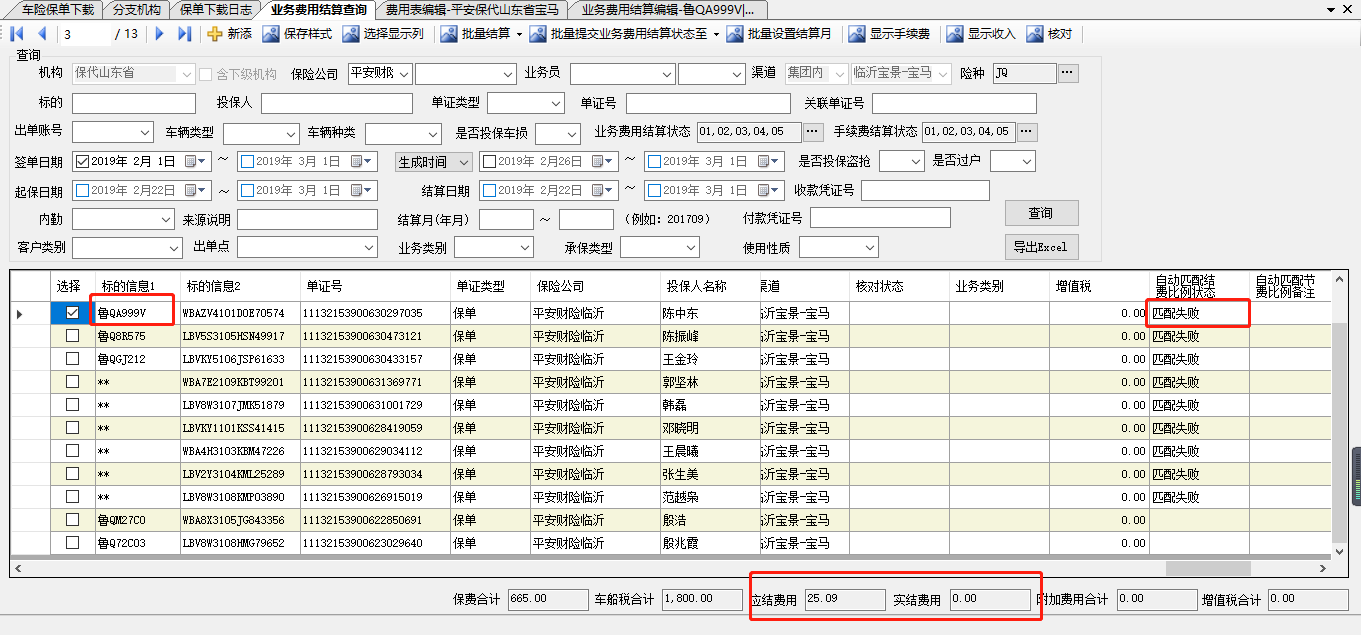Toggle the 含下级机构 checkbox
This screenshot has width=1361, height=635.
tap(206, 74)
